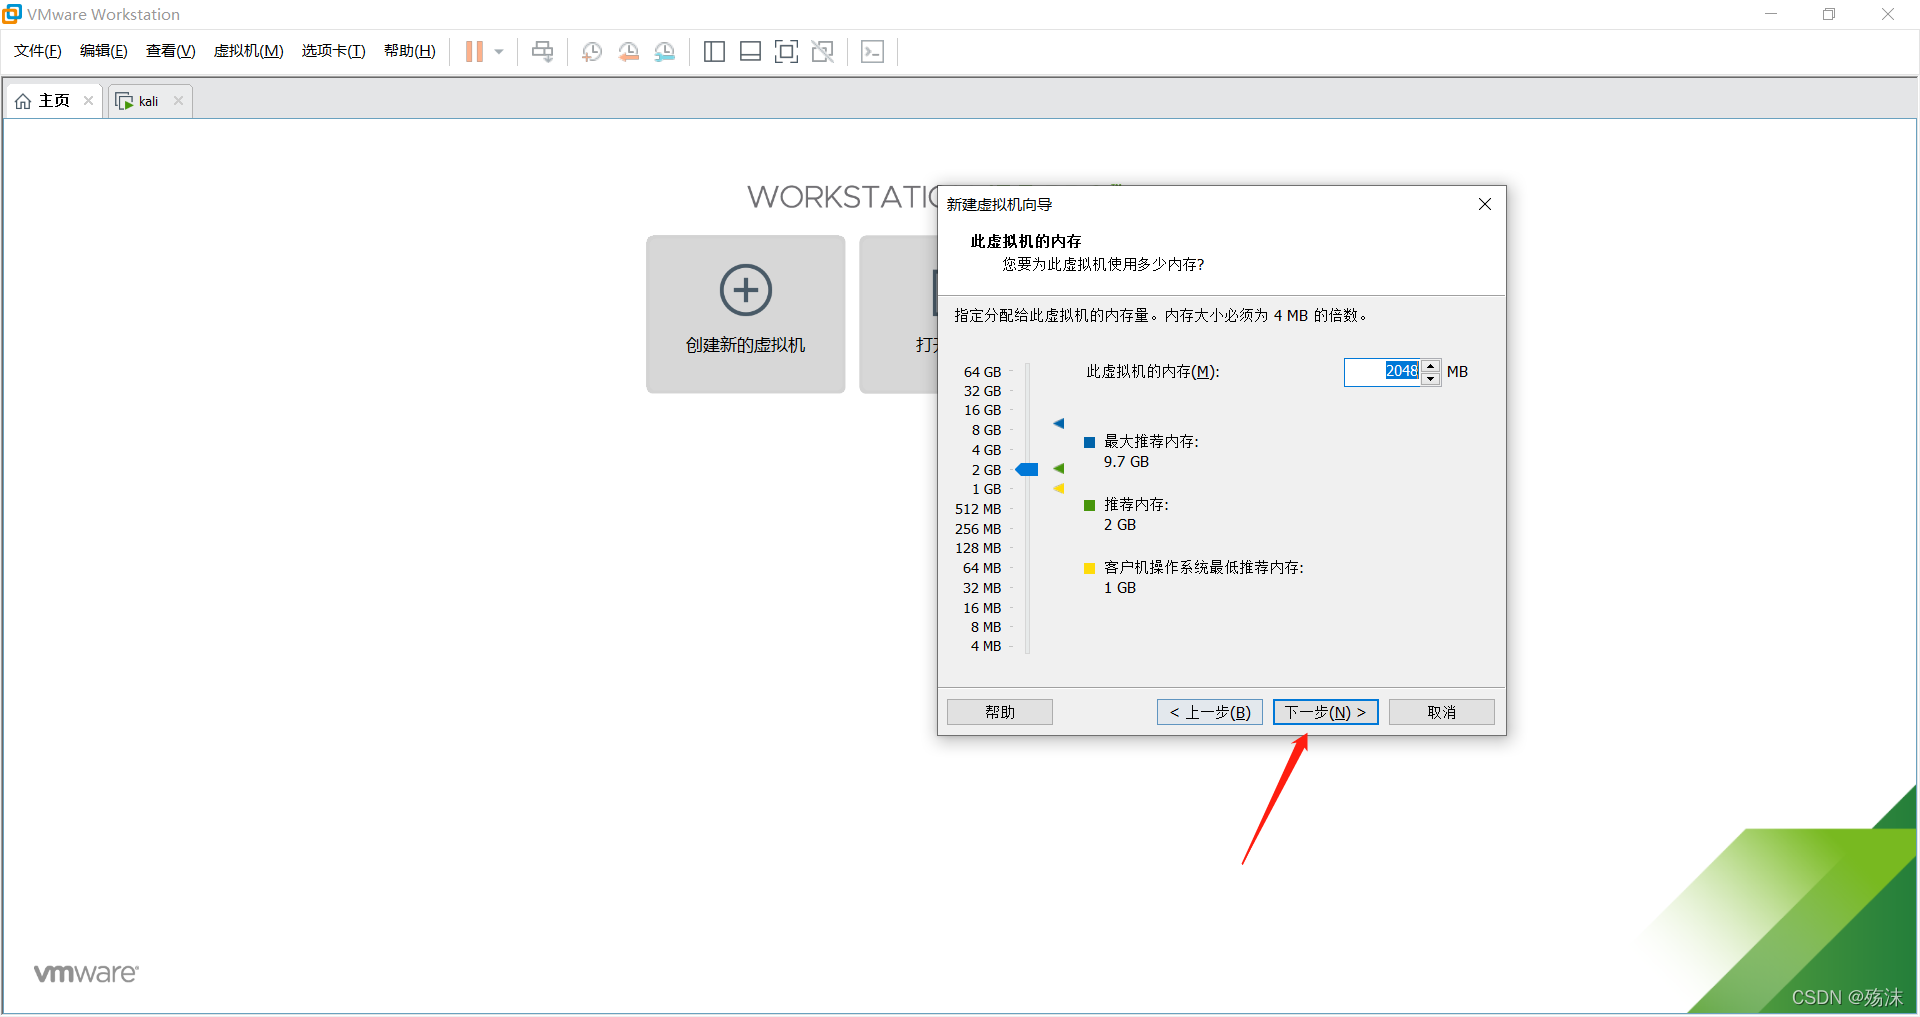
Task: Click the memory slider handle at 2 GB
Action: point(1027,470)
